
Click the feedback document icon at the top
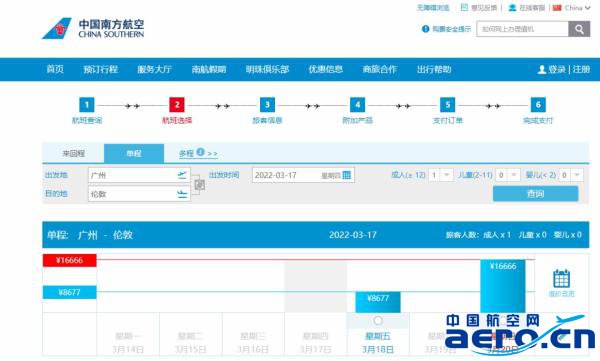pyautogui.click(x=464, y=8)
